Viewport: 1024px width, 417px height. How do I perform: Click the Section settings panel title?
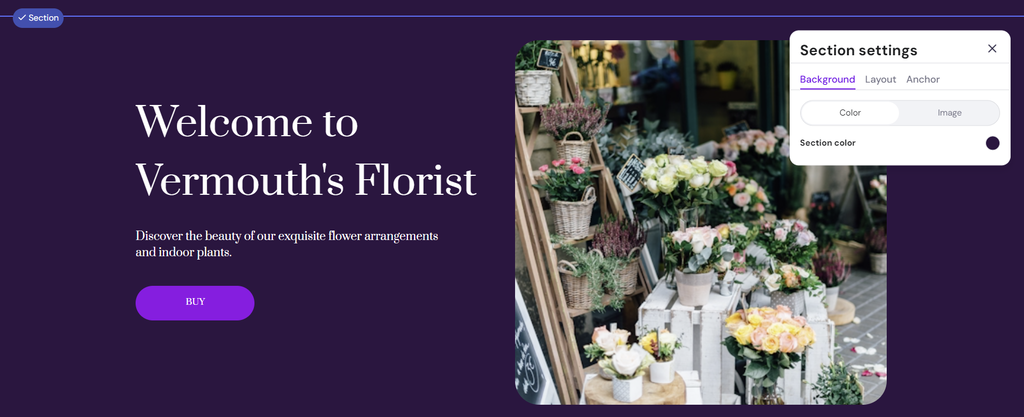(858, 50)
